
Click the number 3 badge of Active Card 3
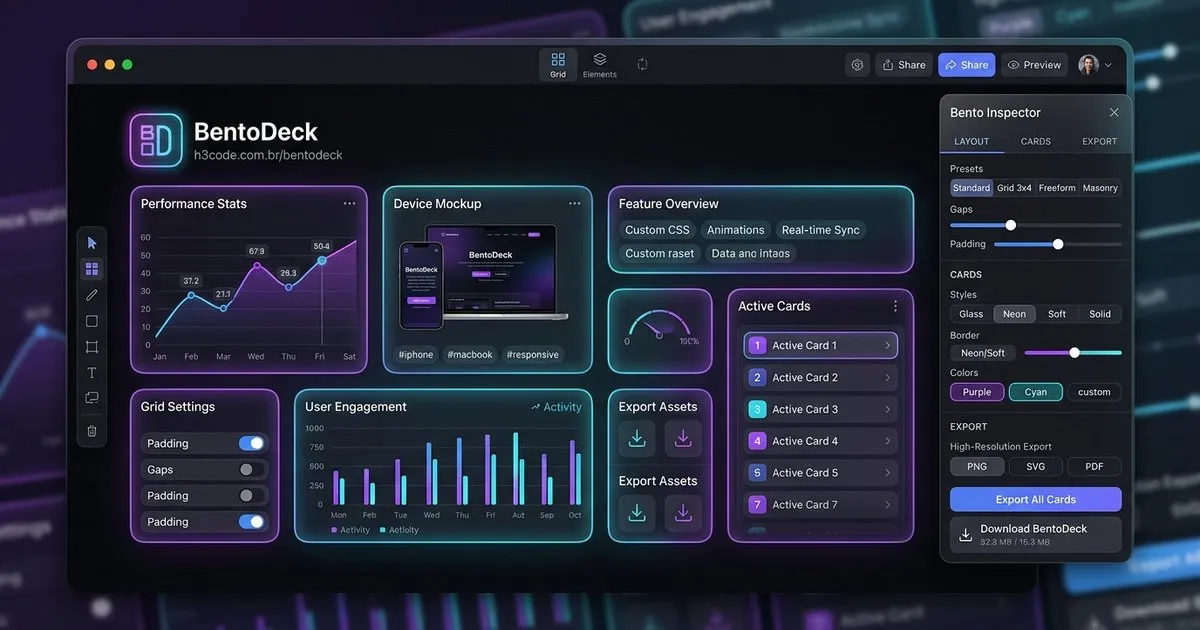[x=757, y=409]
